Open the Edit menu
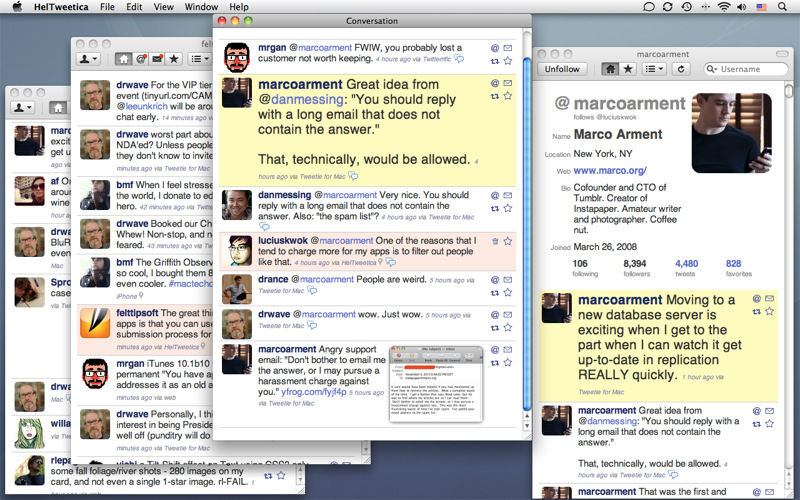The width and height of the screenshot is (800, 500). click(134, 7)
